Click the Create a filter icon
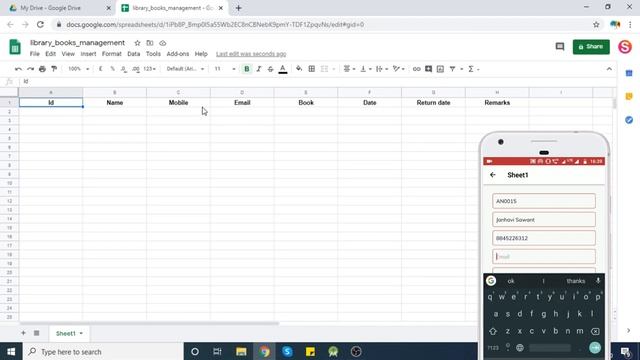The image size is (640, 360). 452,69
